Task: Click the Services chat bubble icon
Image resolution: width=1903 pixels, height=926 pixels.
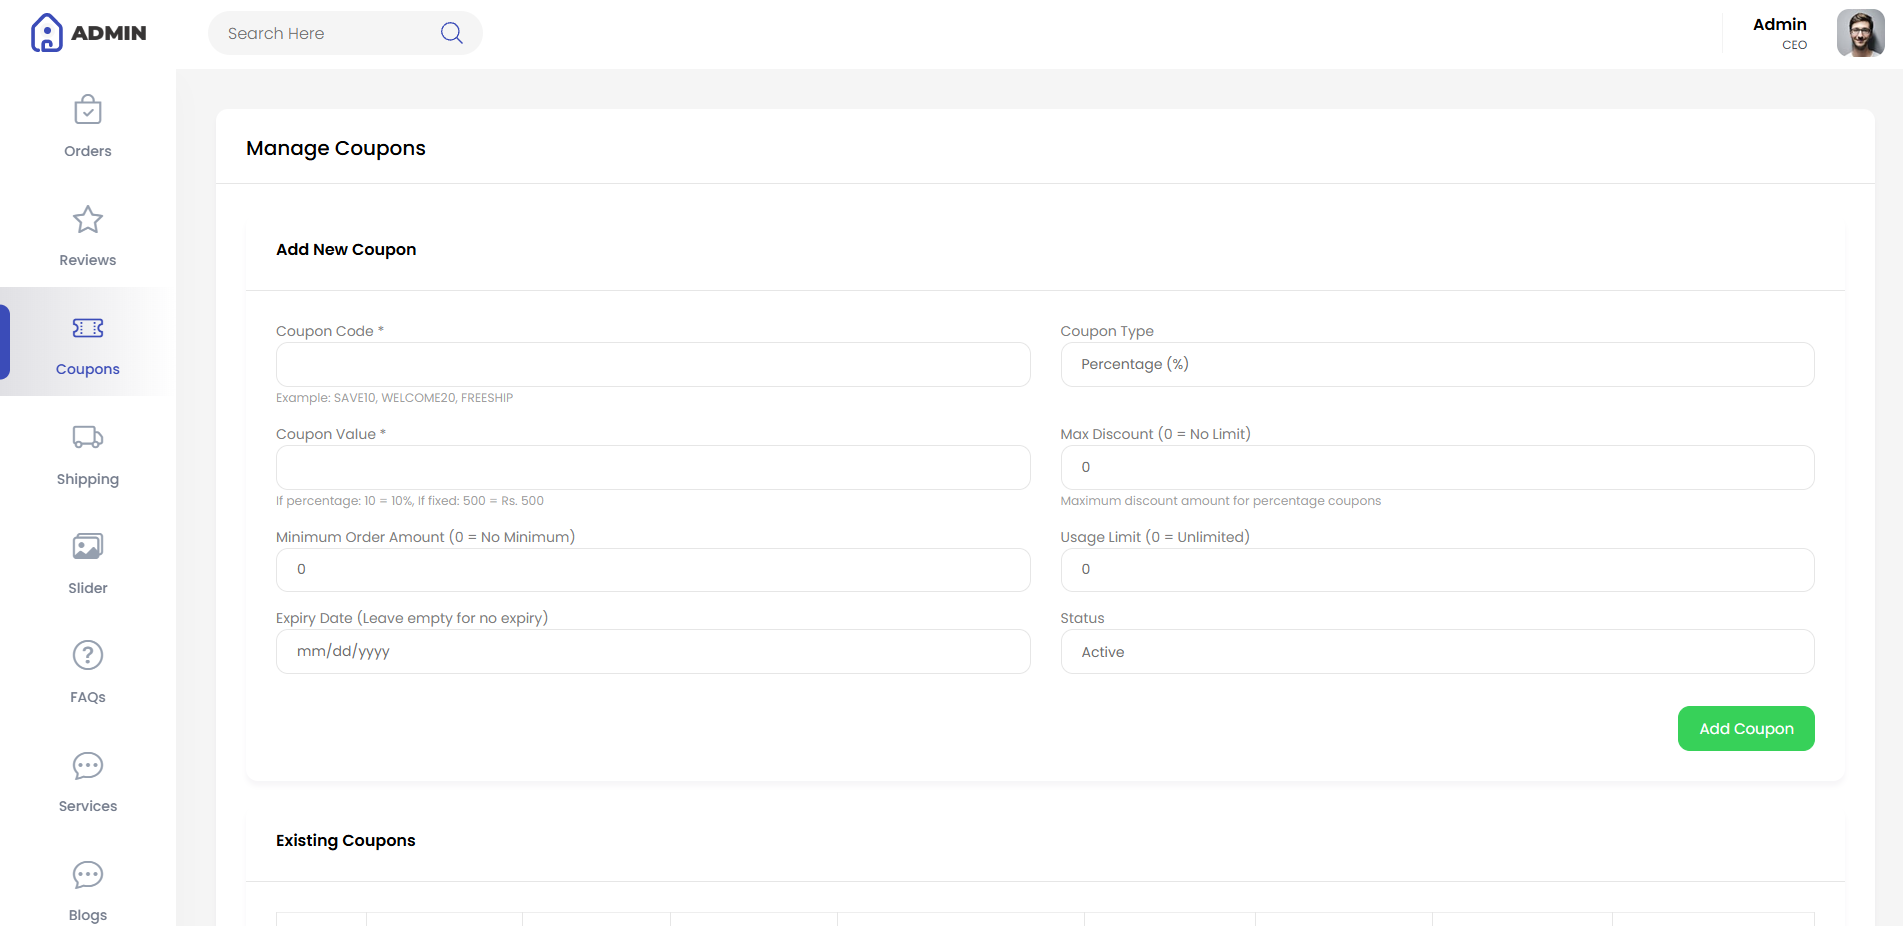Action: coord(88,766)
